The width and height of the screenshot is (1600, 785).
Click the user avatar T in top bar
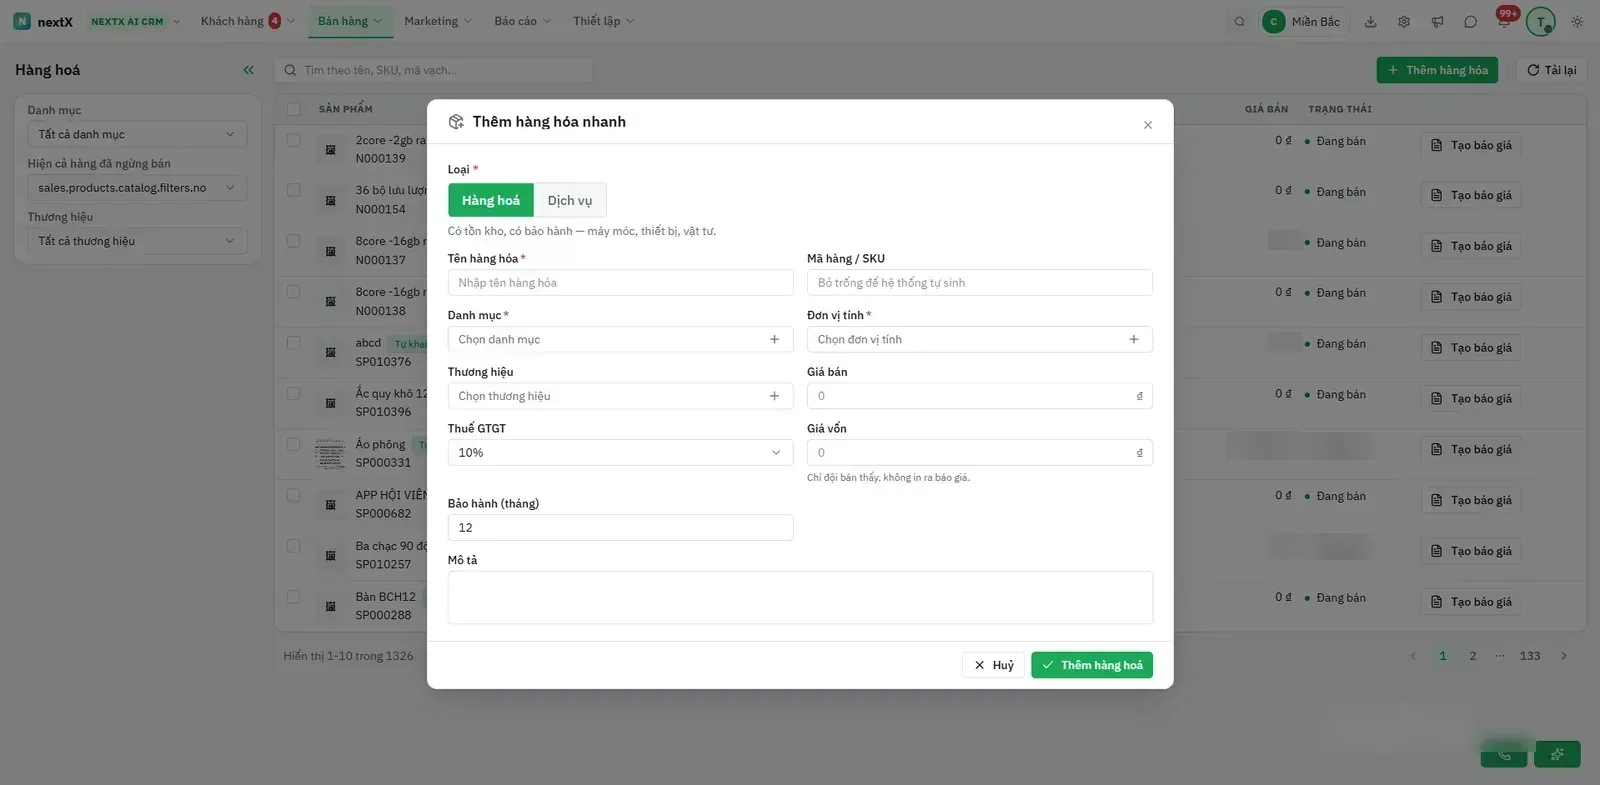pos(1540,21)
